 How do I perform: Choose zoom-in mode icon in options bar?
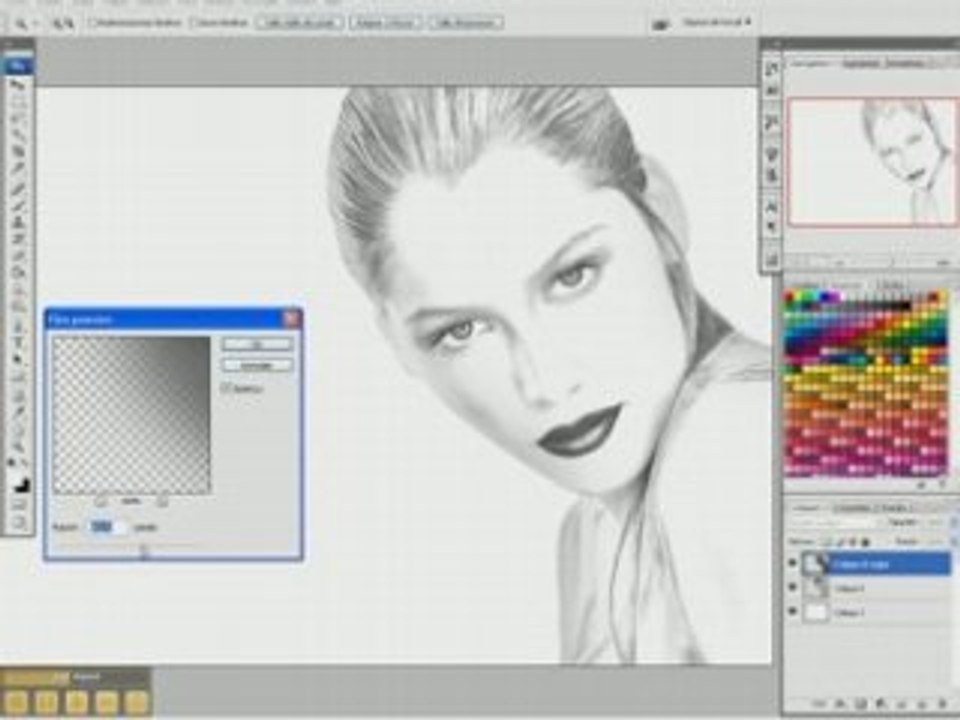click(58, 23)
